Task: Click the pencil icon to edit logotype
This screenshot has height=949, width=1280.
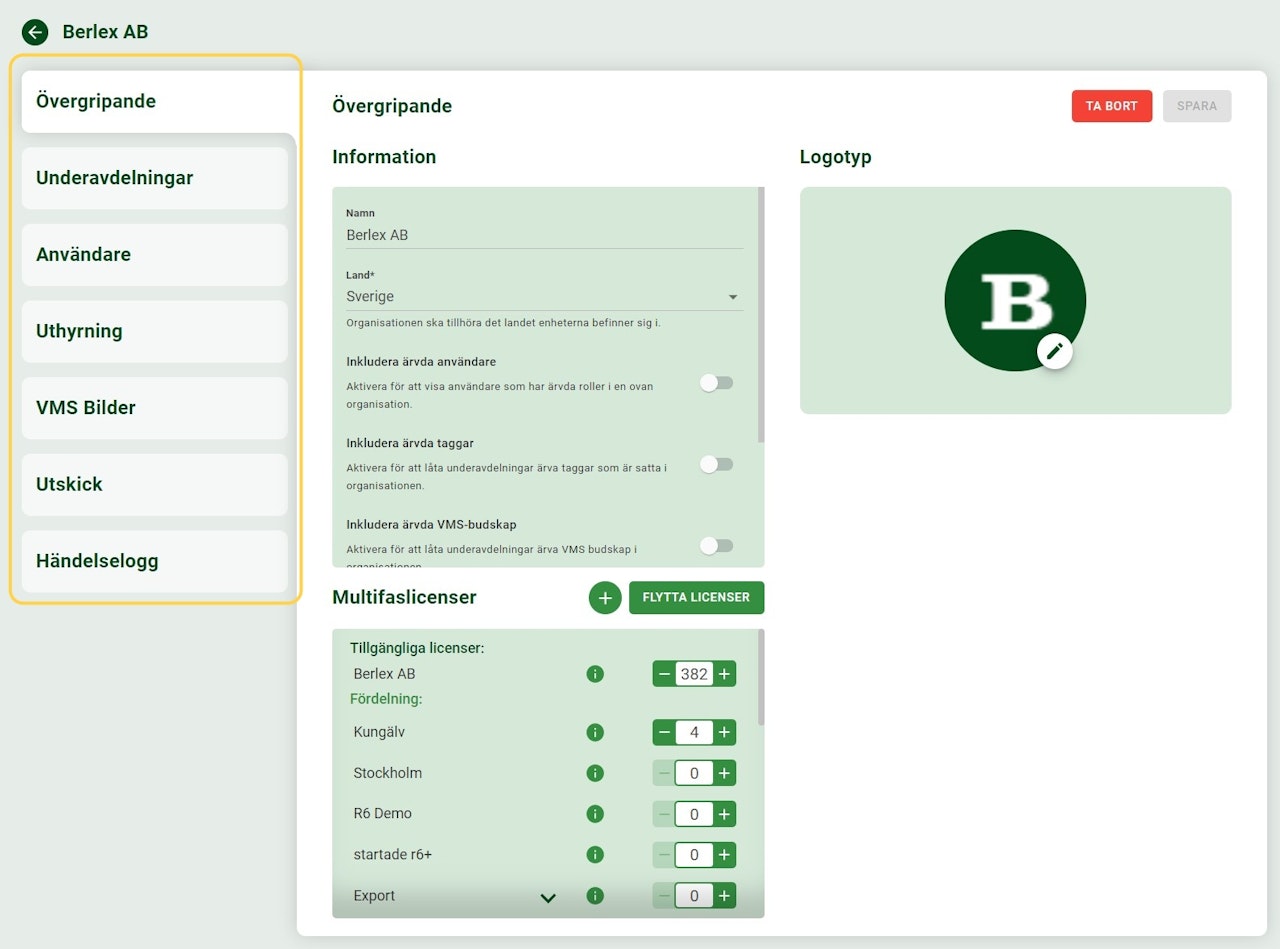Action: pyautogui.click(x=1054, y=351)
